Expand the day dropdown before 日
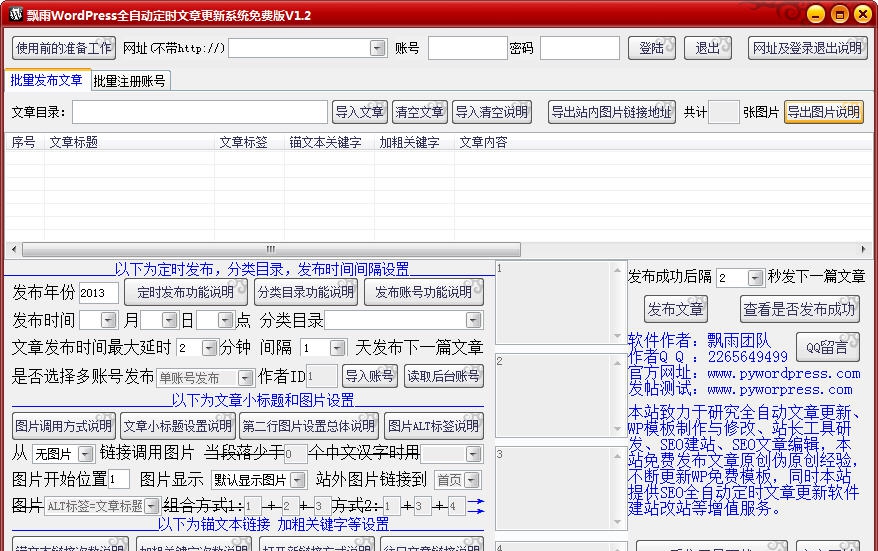Screen dimensions: 878x551 point(169,320)
